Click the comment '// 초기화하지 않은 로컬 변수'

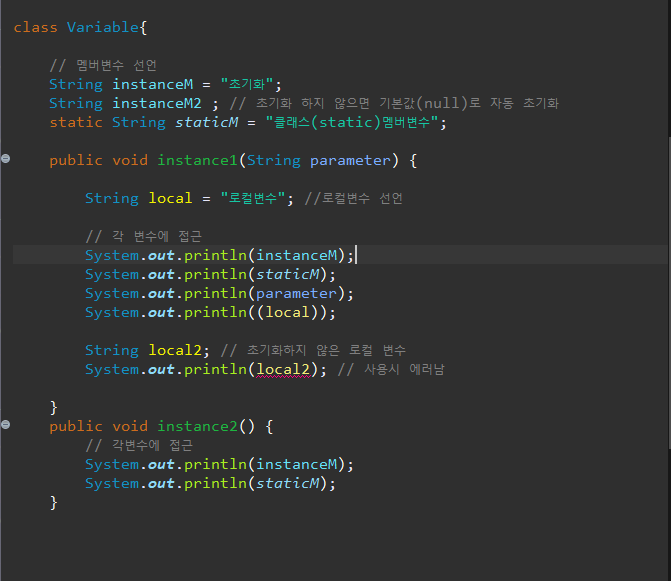point(313,350)
